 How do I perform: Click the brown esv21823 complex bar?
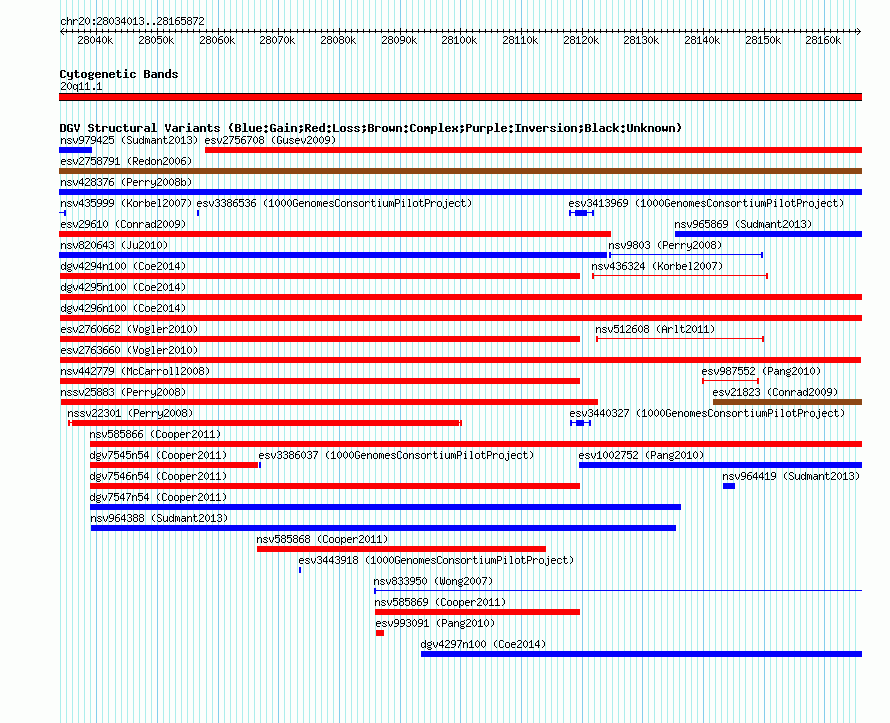(788, 402)
